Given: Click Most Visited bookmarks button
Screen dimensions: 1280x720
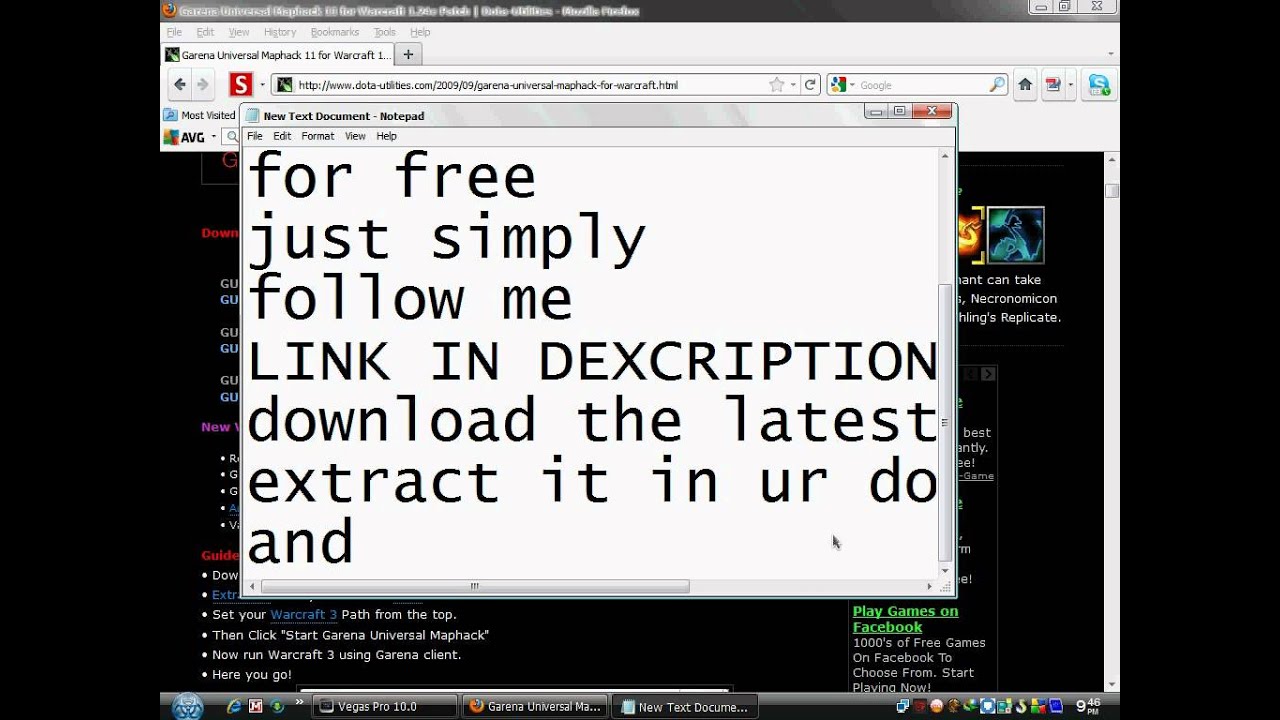Looking at the screenshot, I should pyautogui.click(x=199, y=115).
